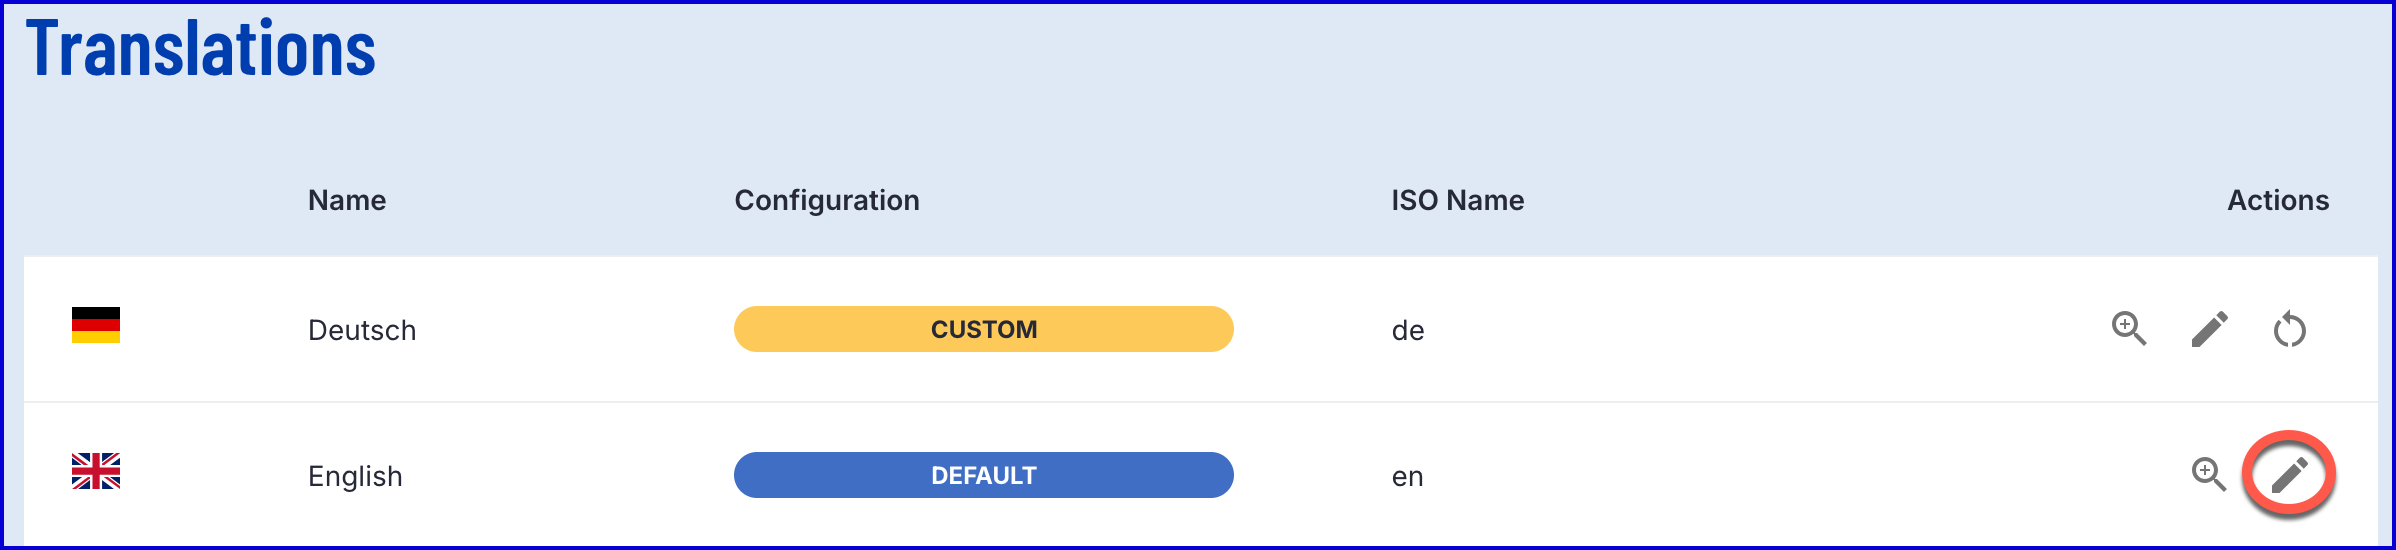This screenshot has height=550, width=2396.
Task: Click the CUSTOM configuration badge
Action: pyautogui.click(x=984, y=329)
